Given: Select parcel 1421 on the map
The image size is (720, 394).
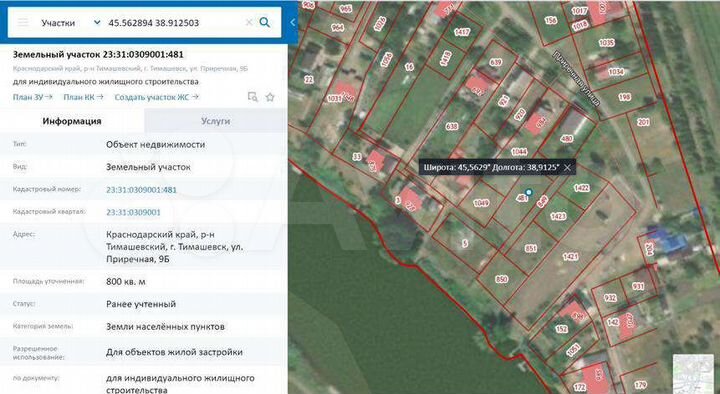Looking at the screenshot, I should 570,257.
